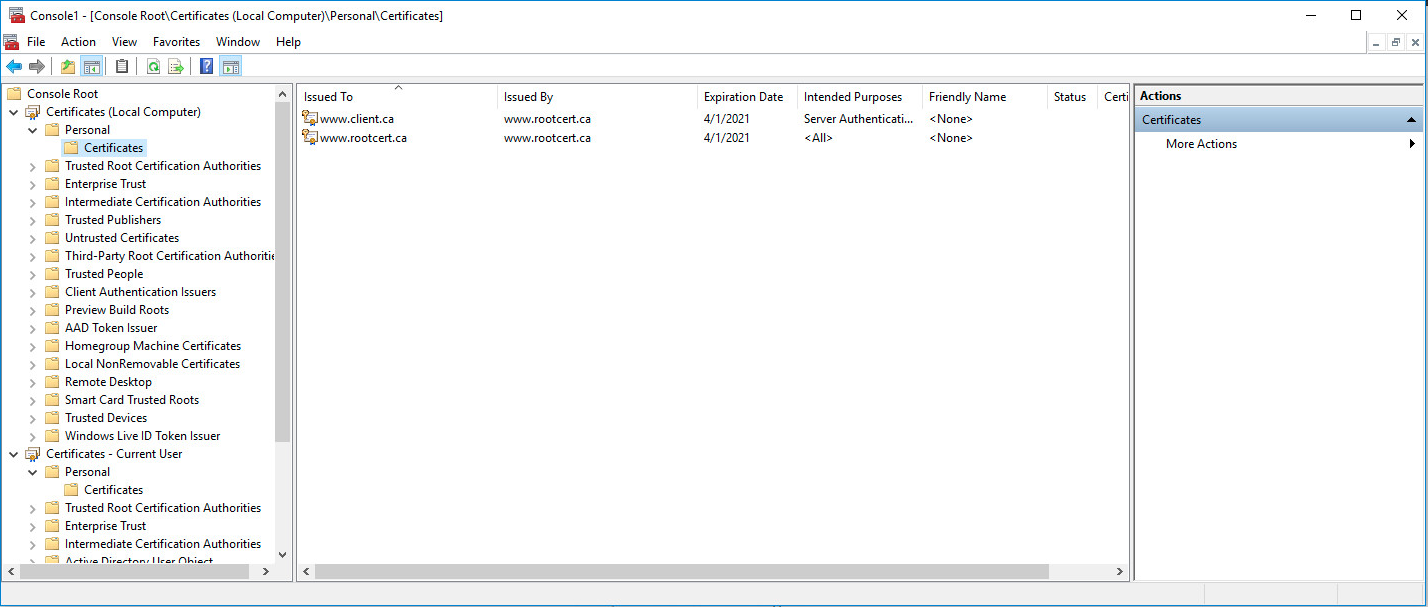
Task: Click the Up one level folder icon
Action: coord(66,66)
